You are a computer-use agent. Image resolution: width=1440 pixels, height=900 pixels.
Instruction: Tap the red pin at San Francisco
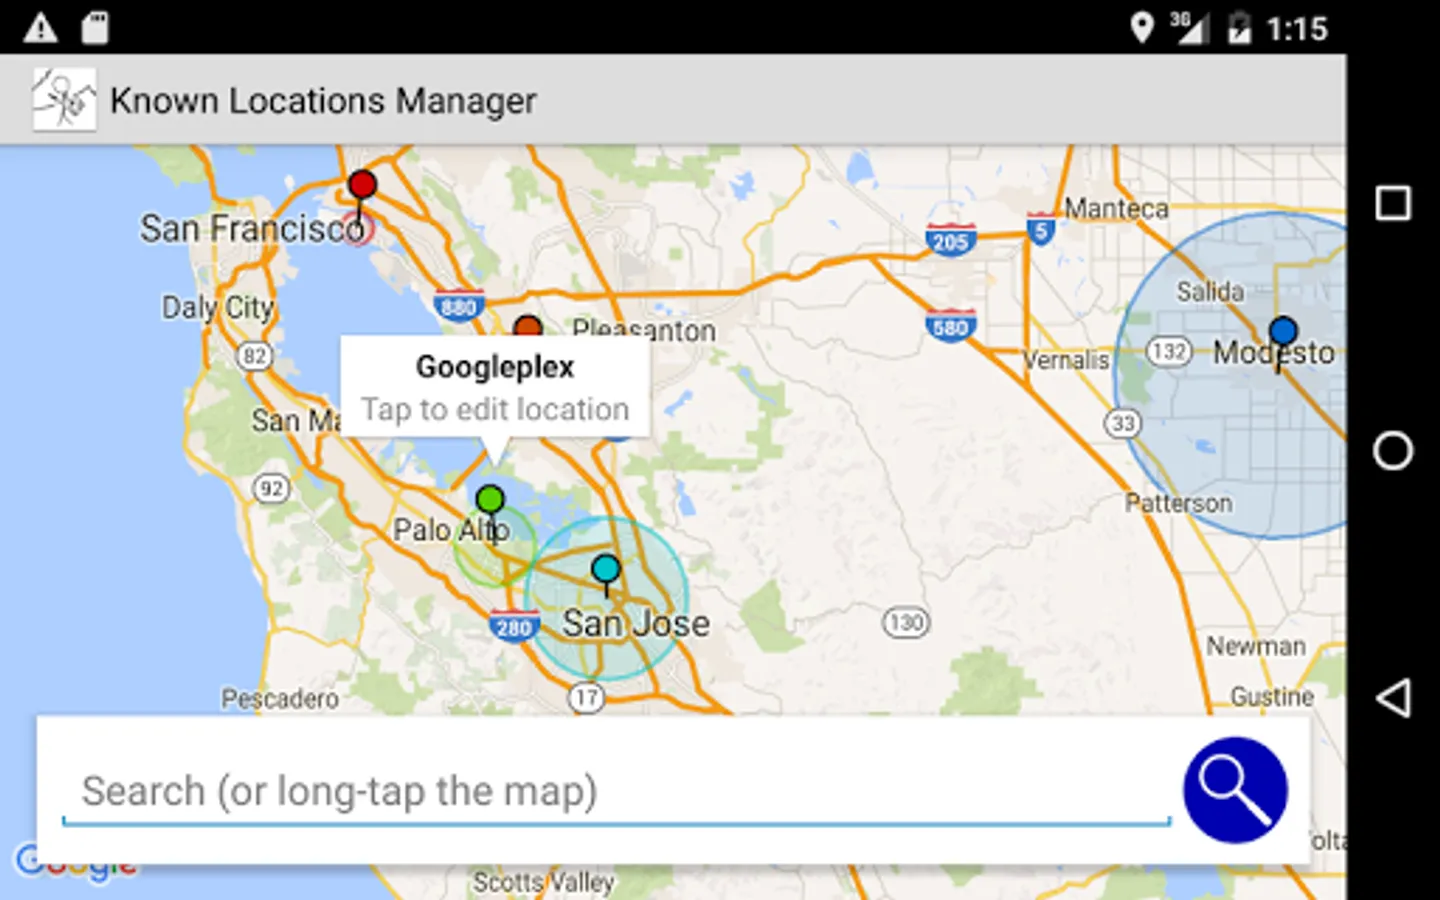[x=362, y=185]
